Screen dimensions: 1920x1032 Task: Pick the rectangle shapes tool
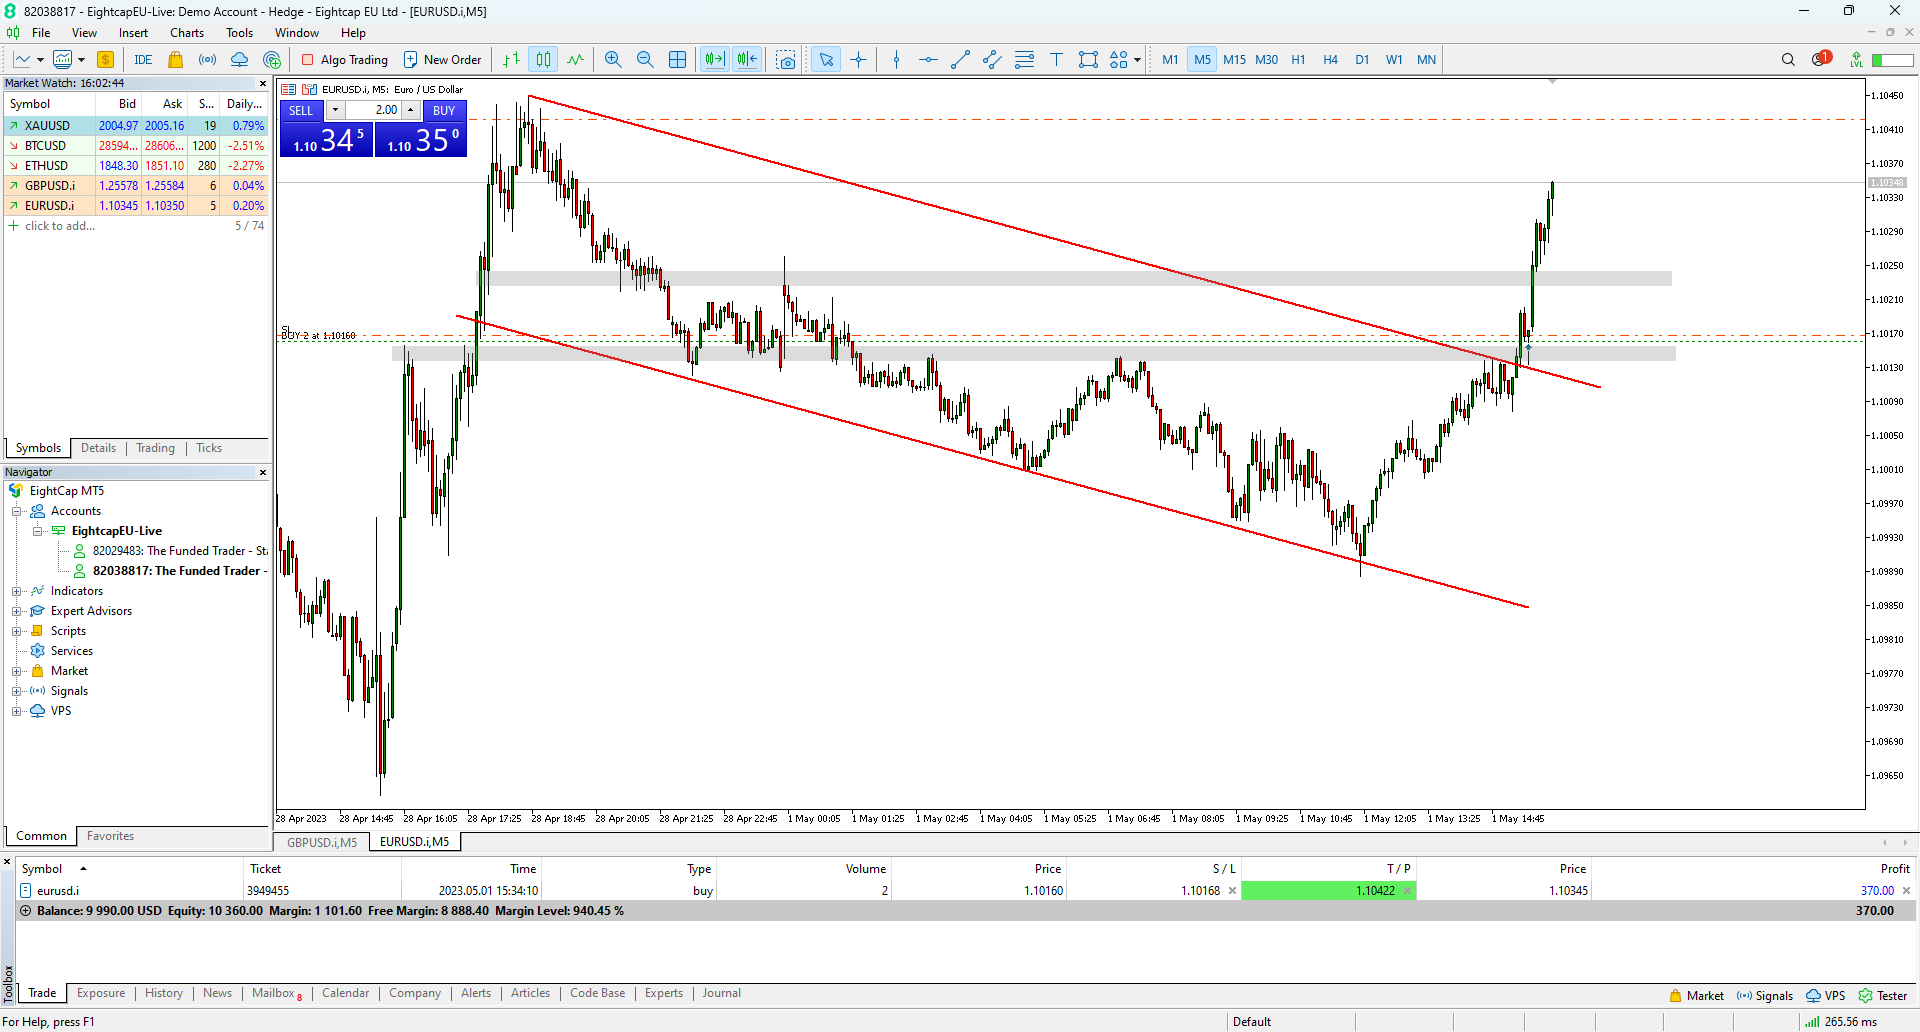coord(1088,60)
